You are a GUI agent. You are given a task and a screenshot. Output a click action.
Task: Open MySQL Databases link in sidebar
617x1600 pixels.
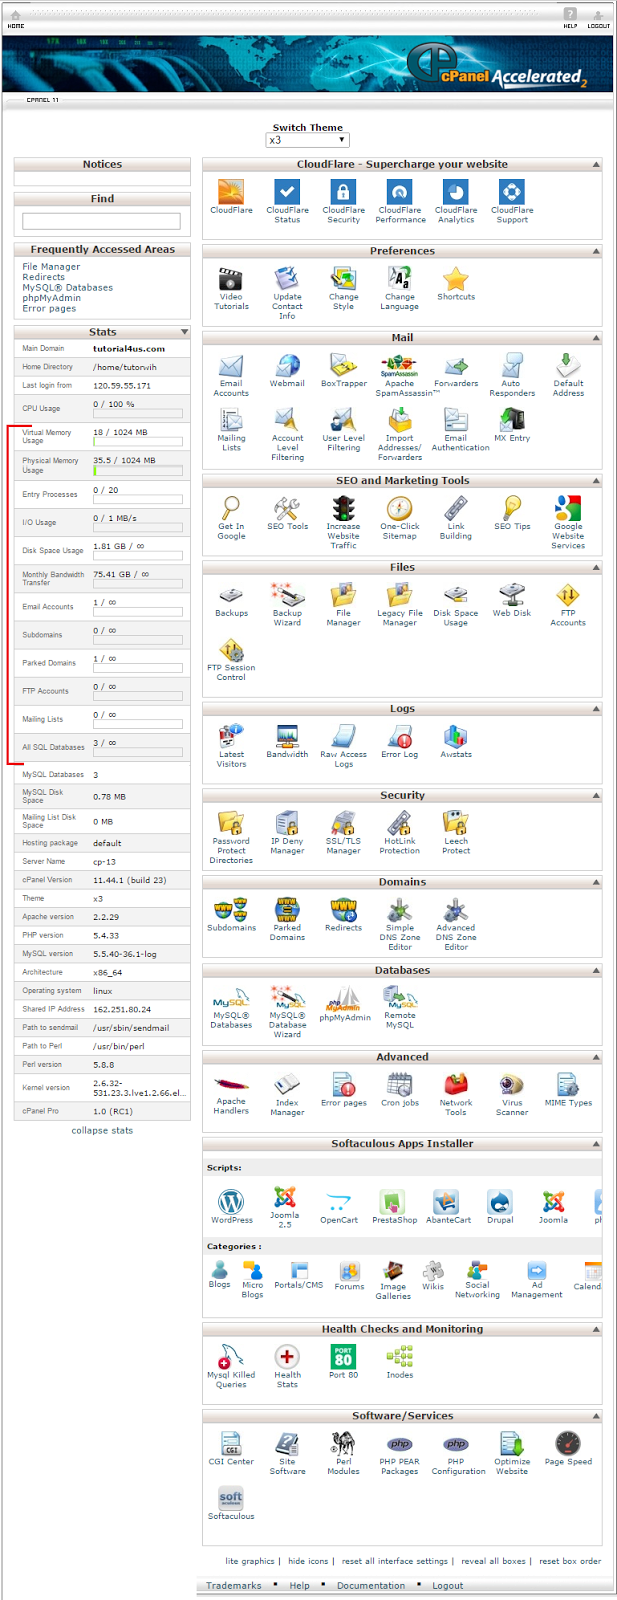tap(67, 288)
